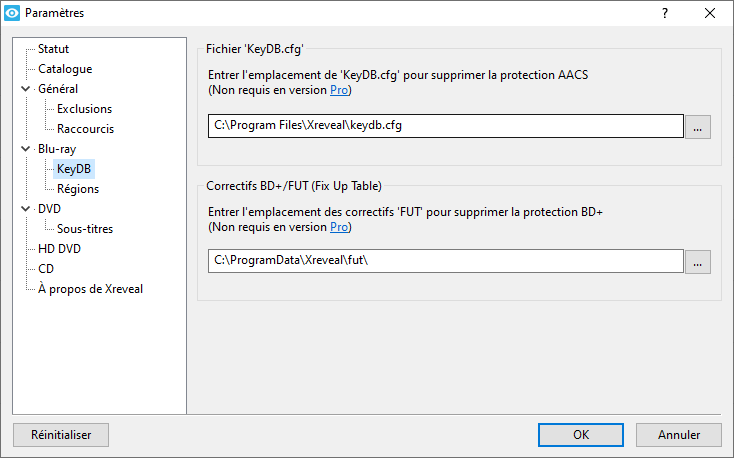Select Régions under Blu-ray

point(78,189)
